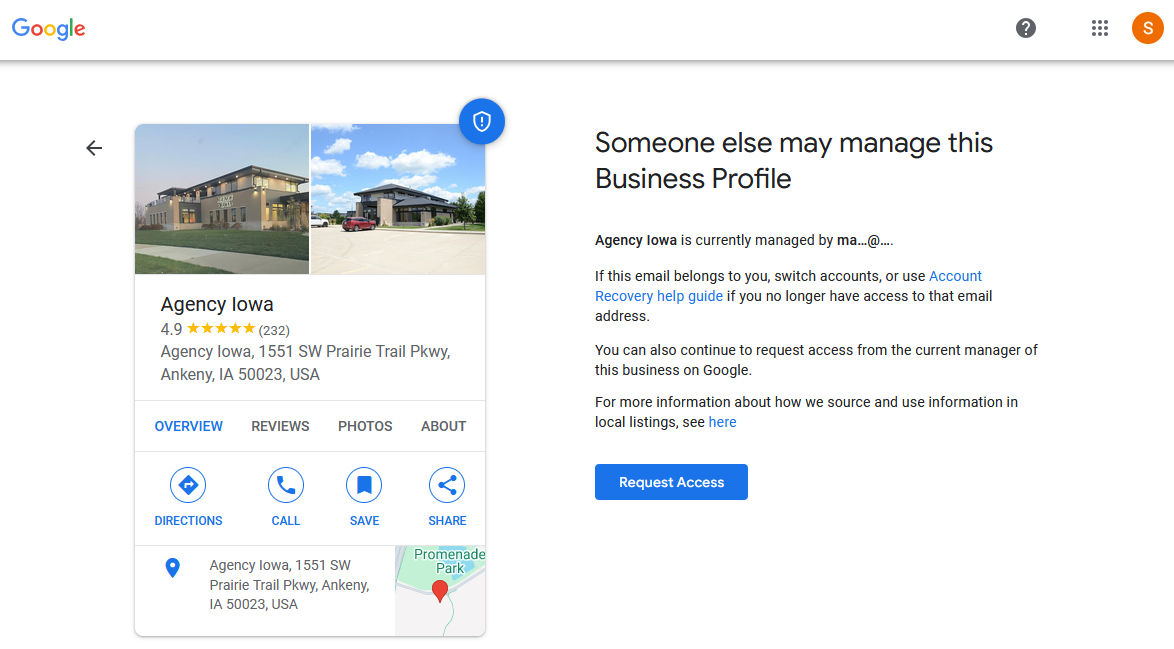Click the Request Access button

click(671, 482)
